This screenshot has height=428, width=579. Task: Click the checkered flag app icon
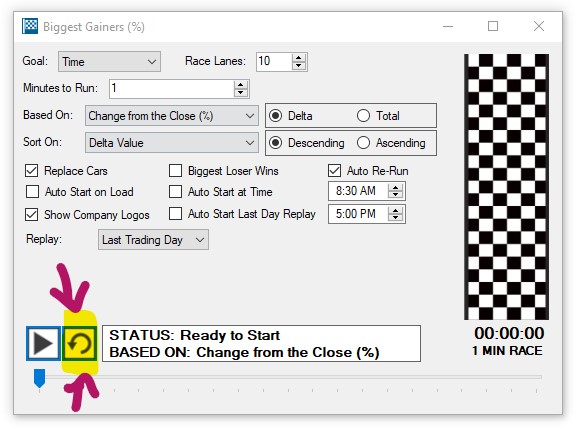30,26
